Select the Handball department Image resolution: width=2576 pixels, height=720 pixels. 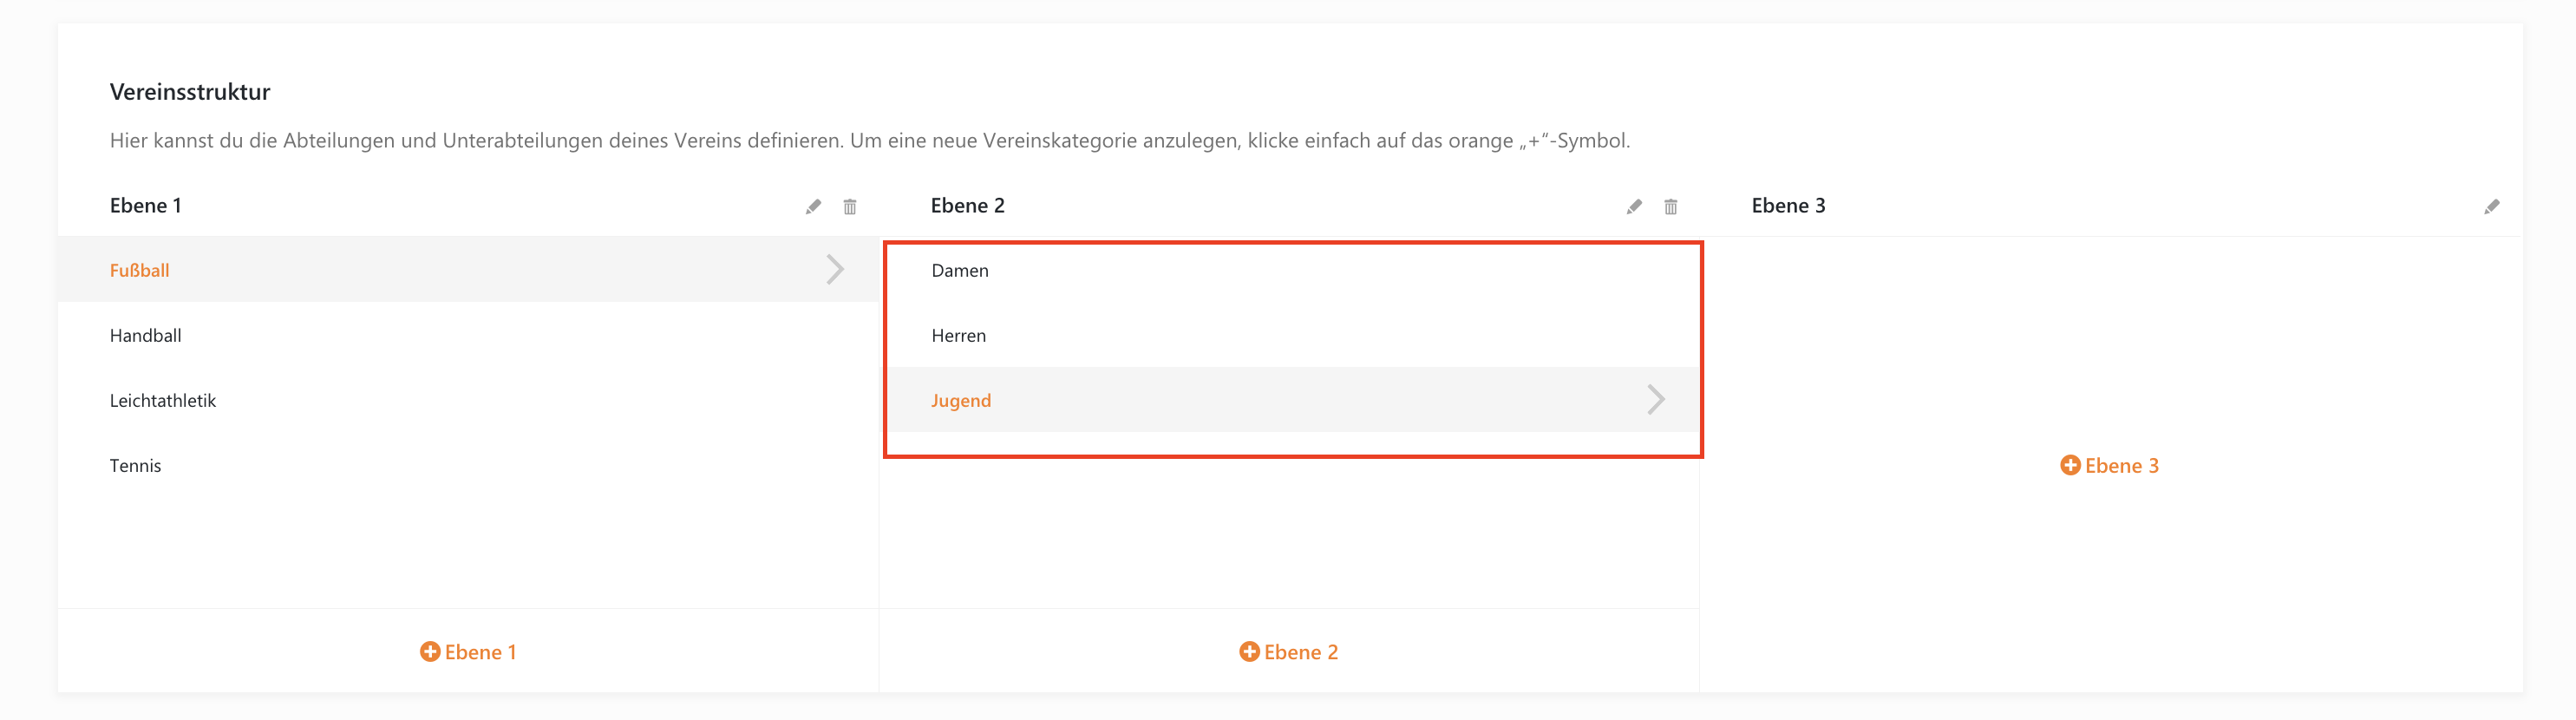tap(146, 335)
